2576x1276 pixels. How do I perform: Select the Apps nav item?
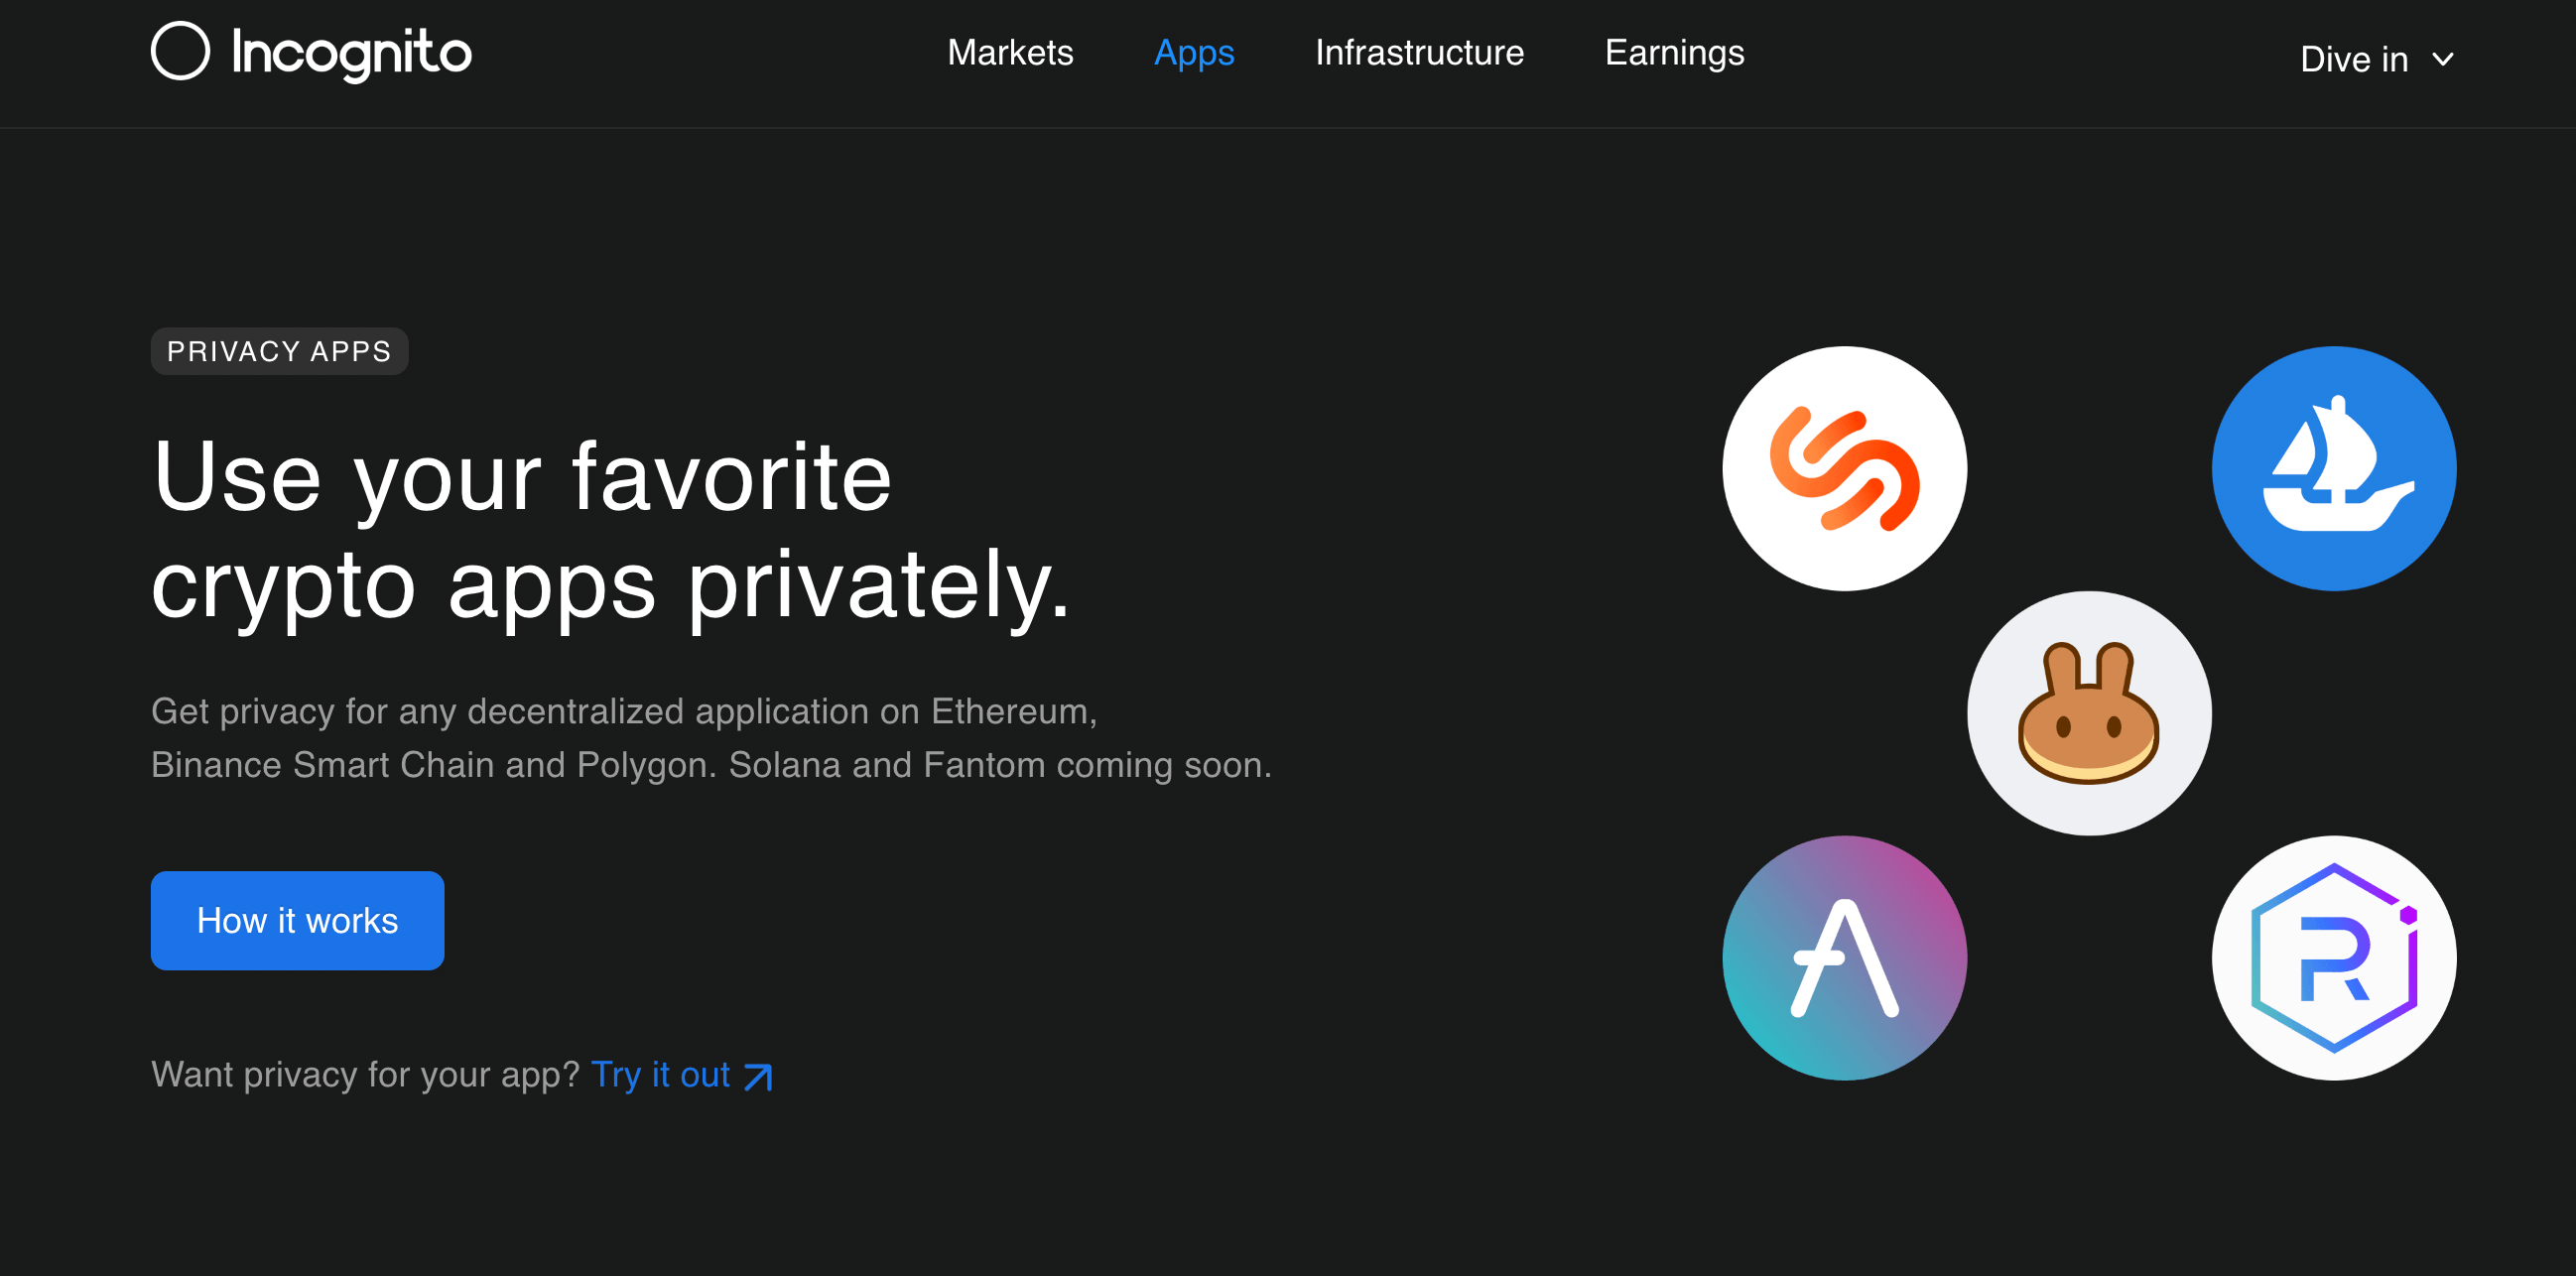(1194, 53)
